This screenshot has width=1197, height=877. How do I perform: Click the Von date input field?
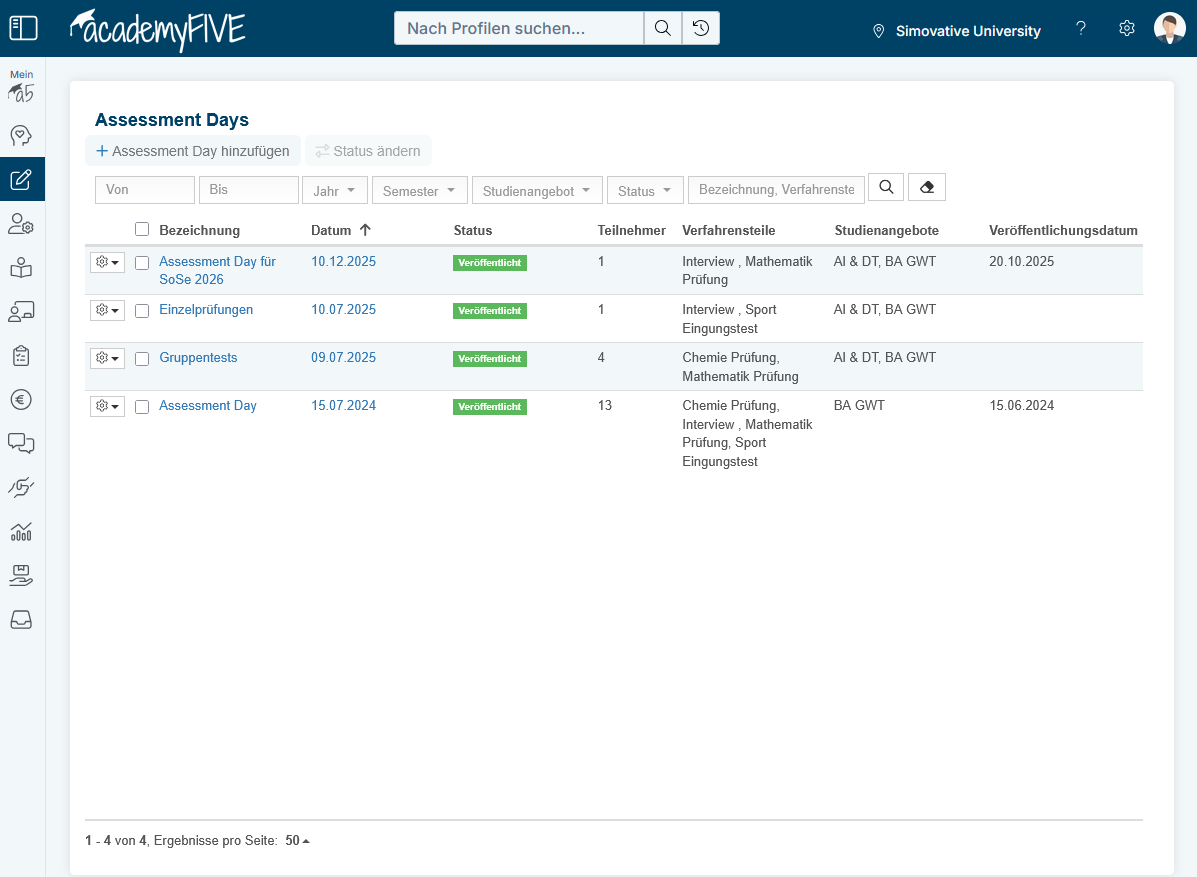(145, 190)
